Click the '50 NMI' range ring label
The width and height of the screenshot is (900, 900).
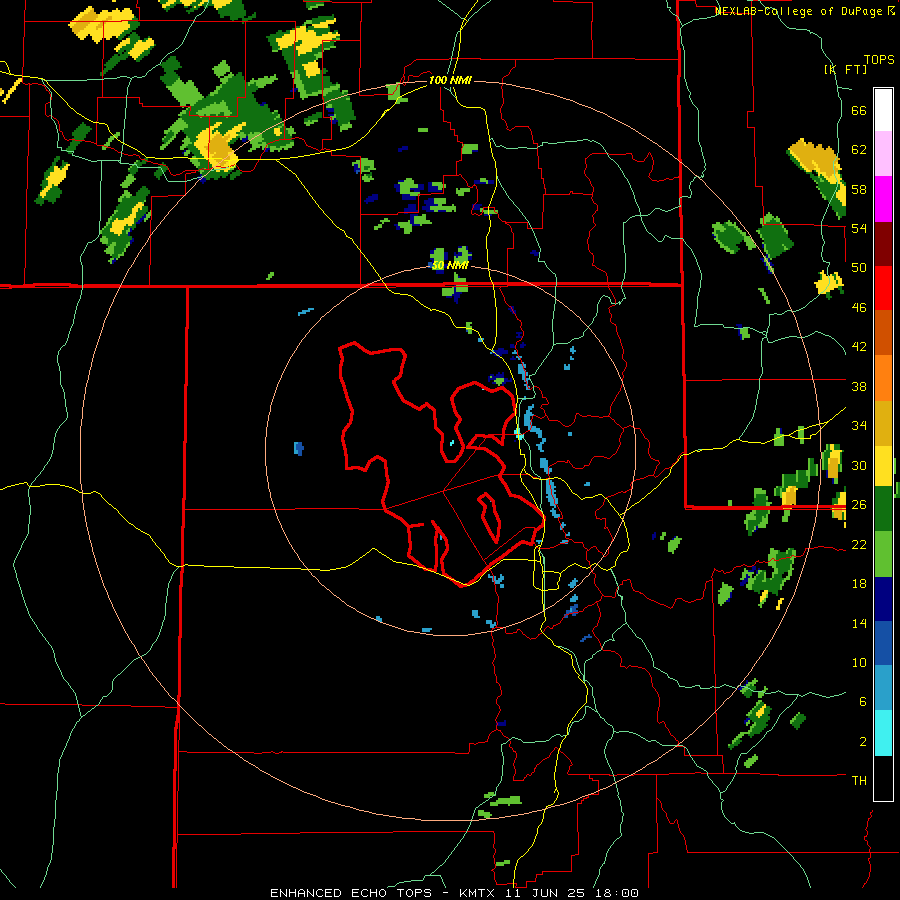pos(449,265)
